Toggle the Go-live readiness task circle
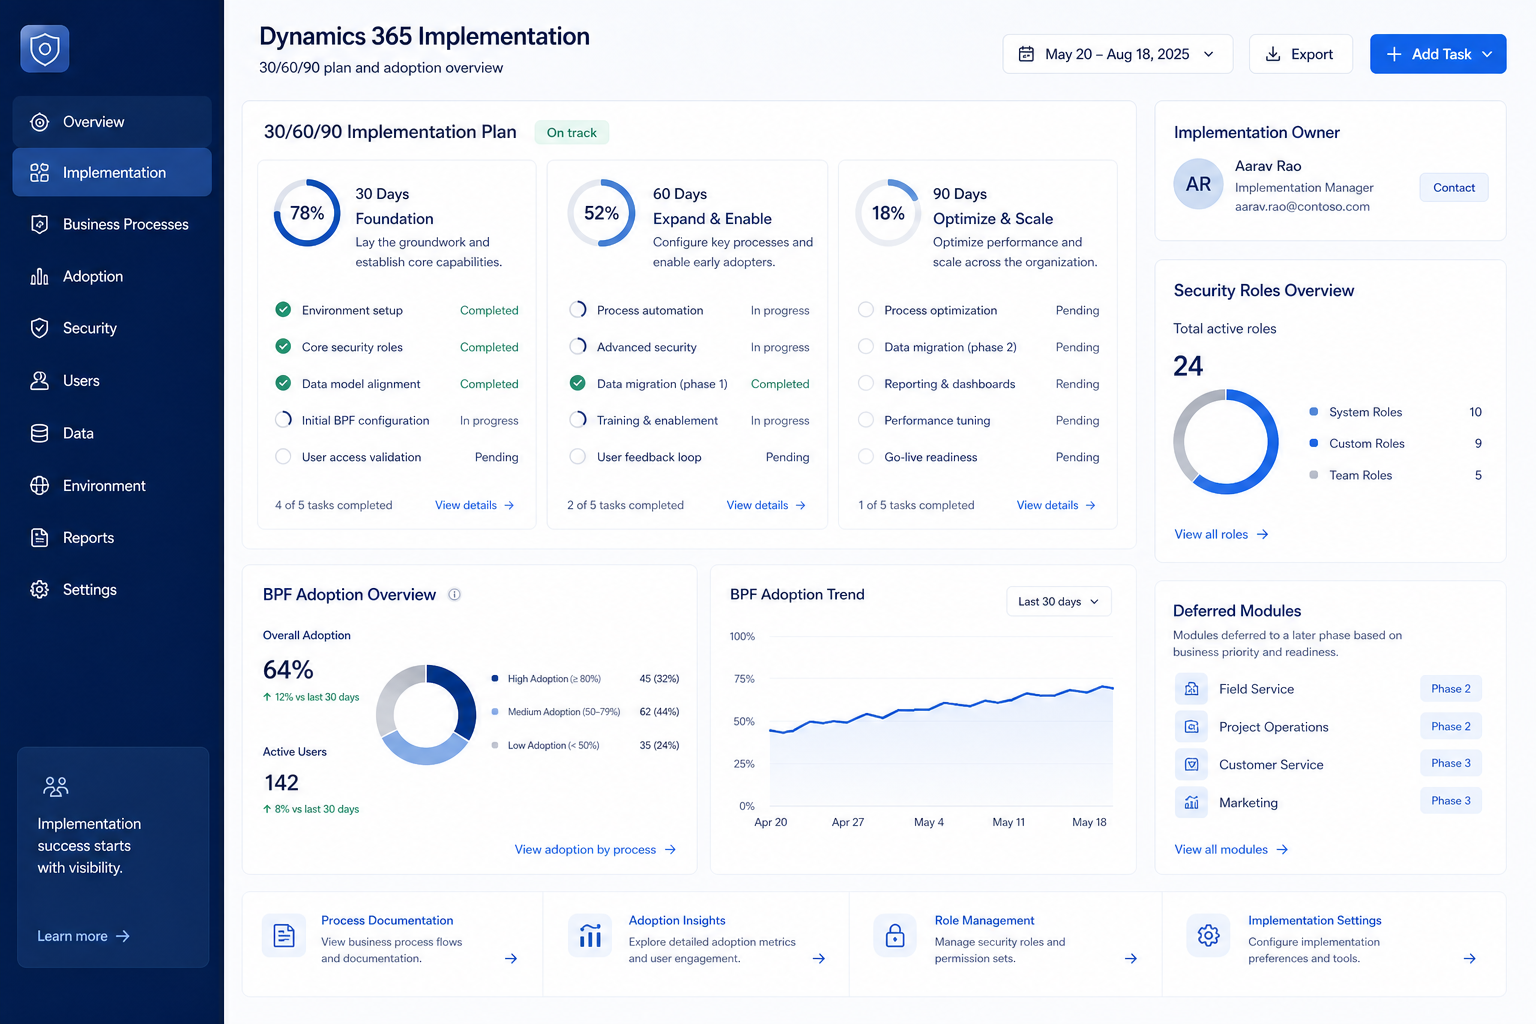The image size is (1536, 1024). (x=866, y=457)
